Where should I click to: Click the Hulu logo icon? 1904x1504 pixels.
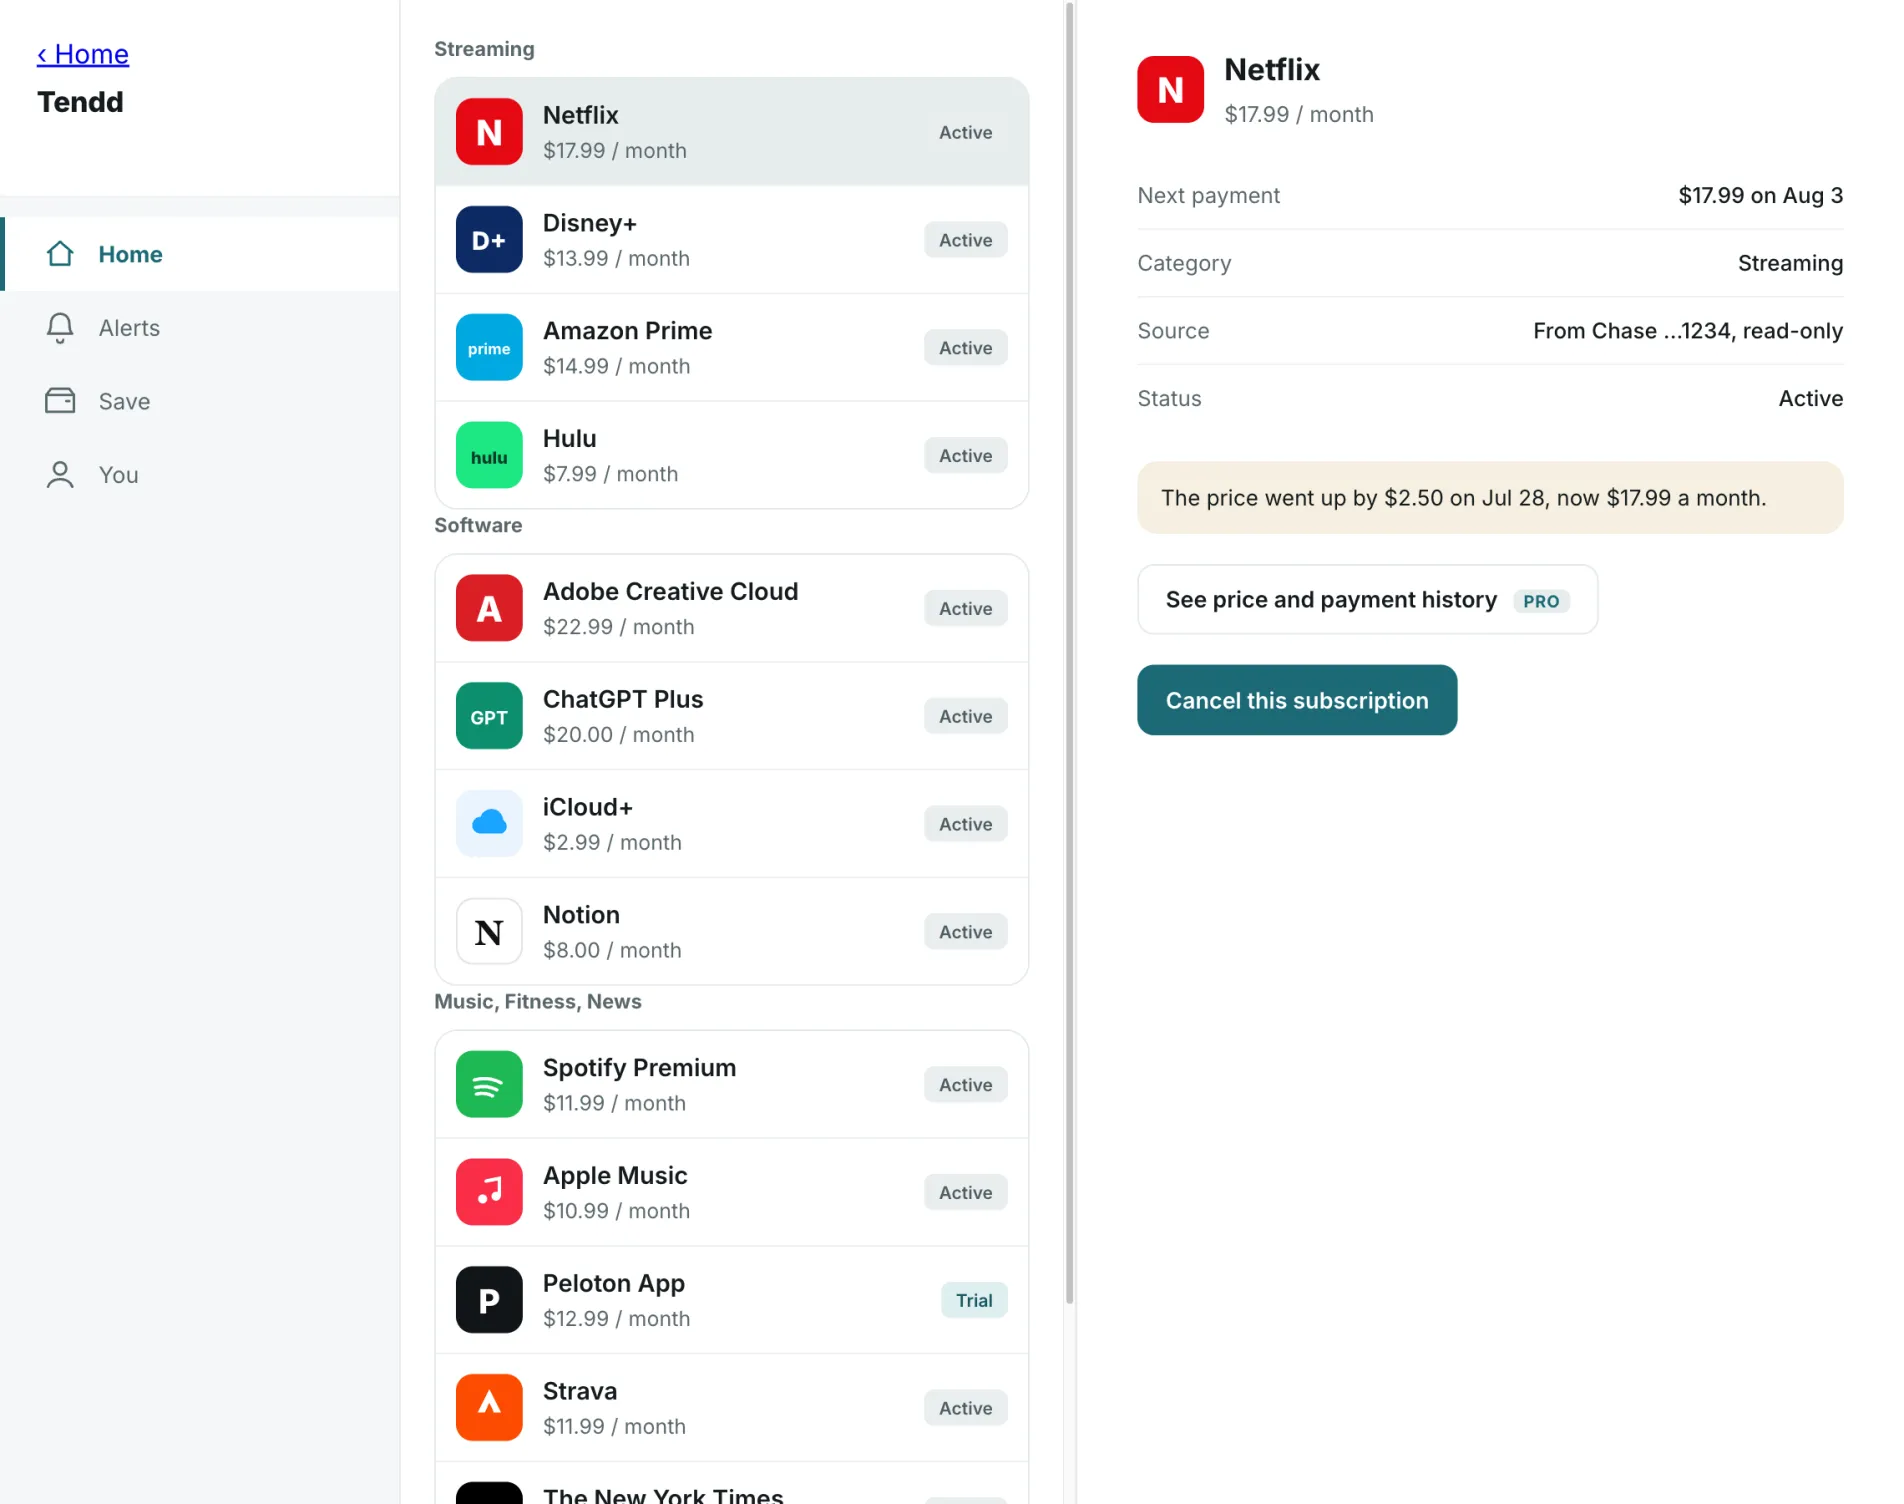pos(489,456)
